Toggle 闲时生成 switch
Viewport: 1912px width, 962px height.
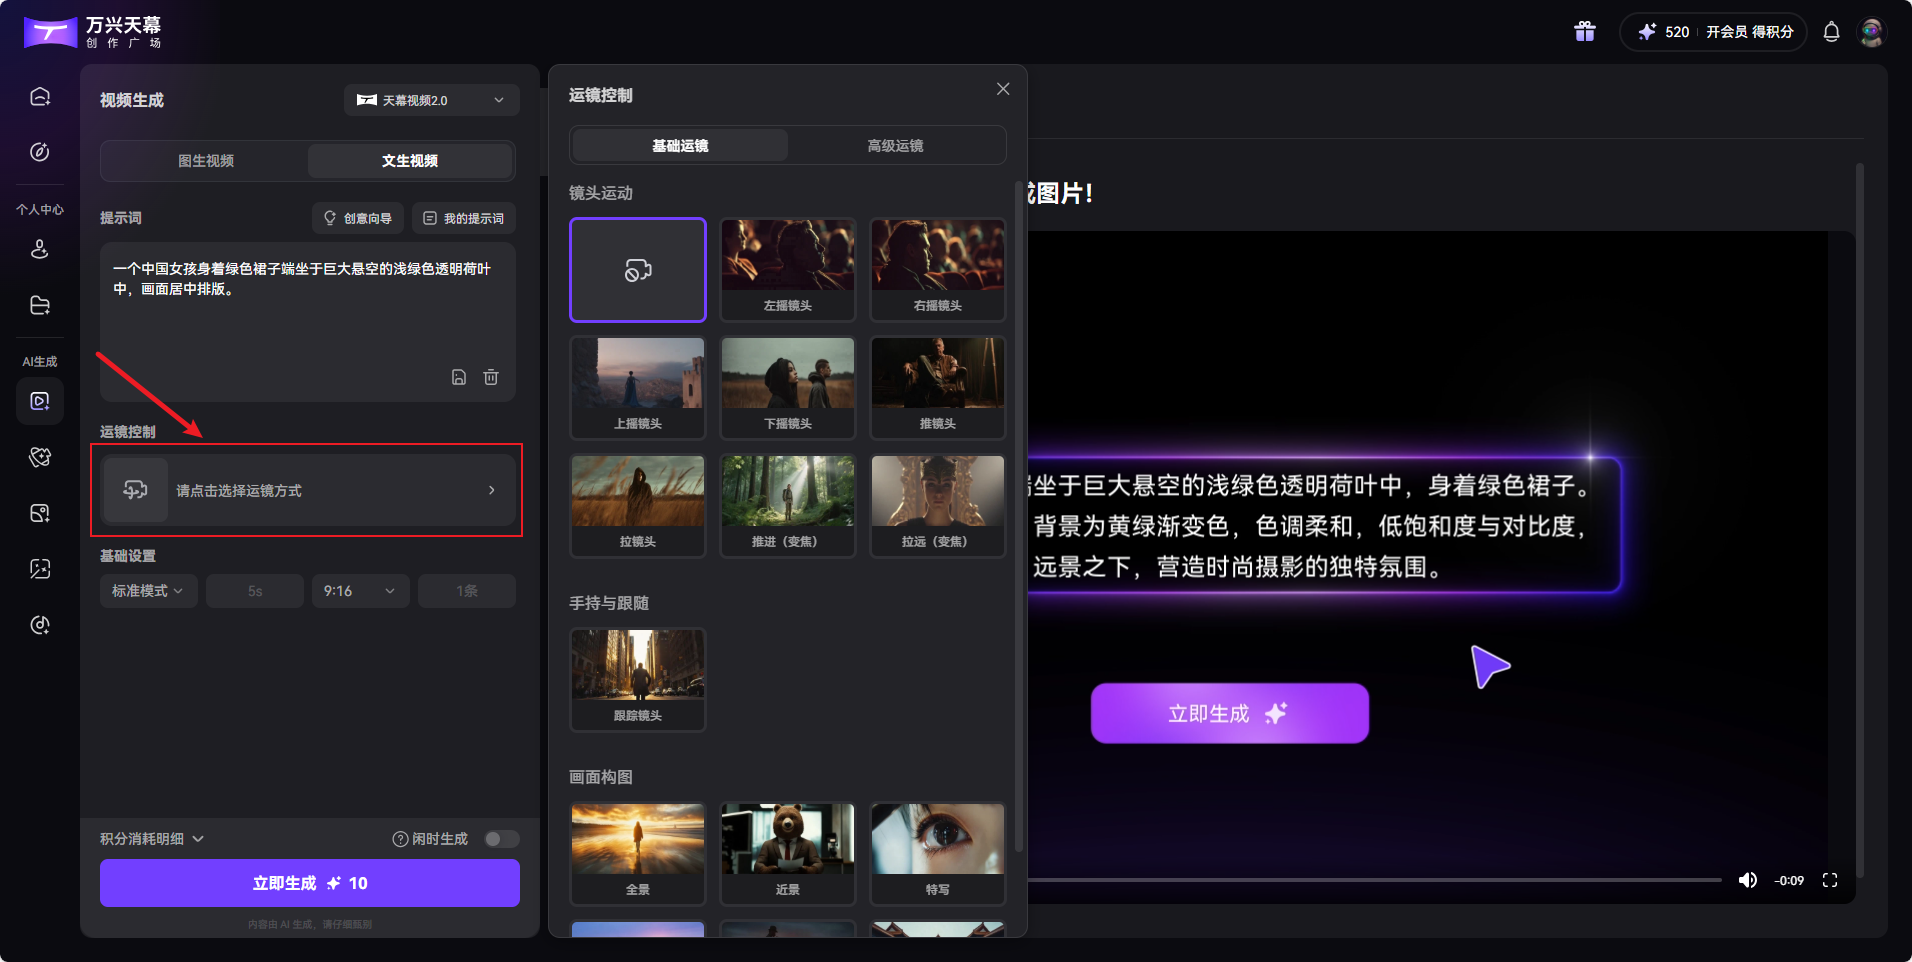pos(501,839)
